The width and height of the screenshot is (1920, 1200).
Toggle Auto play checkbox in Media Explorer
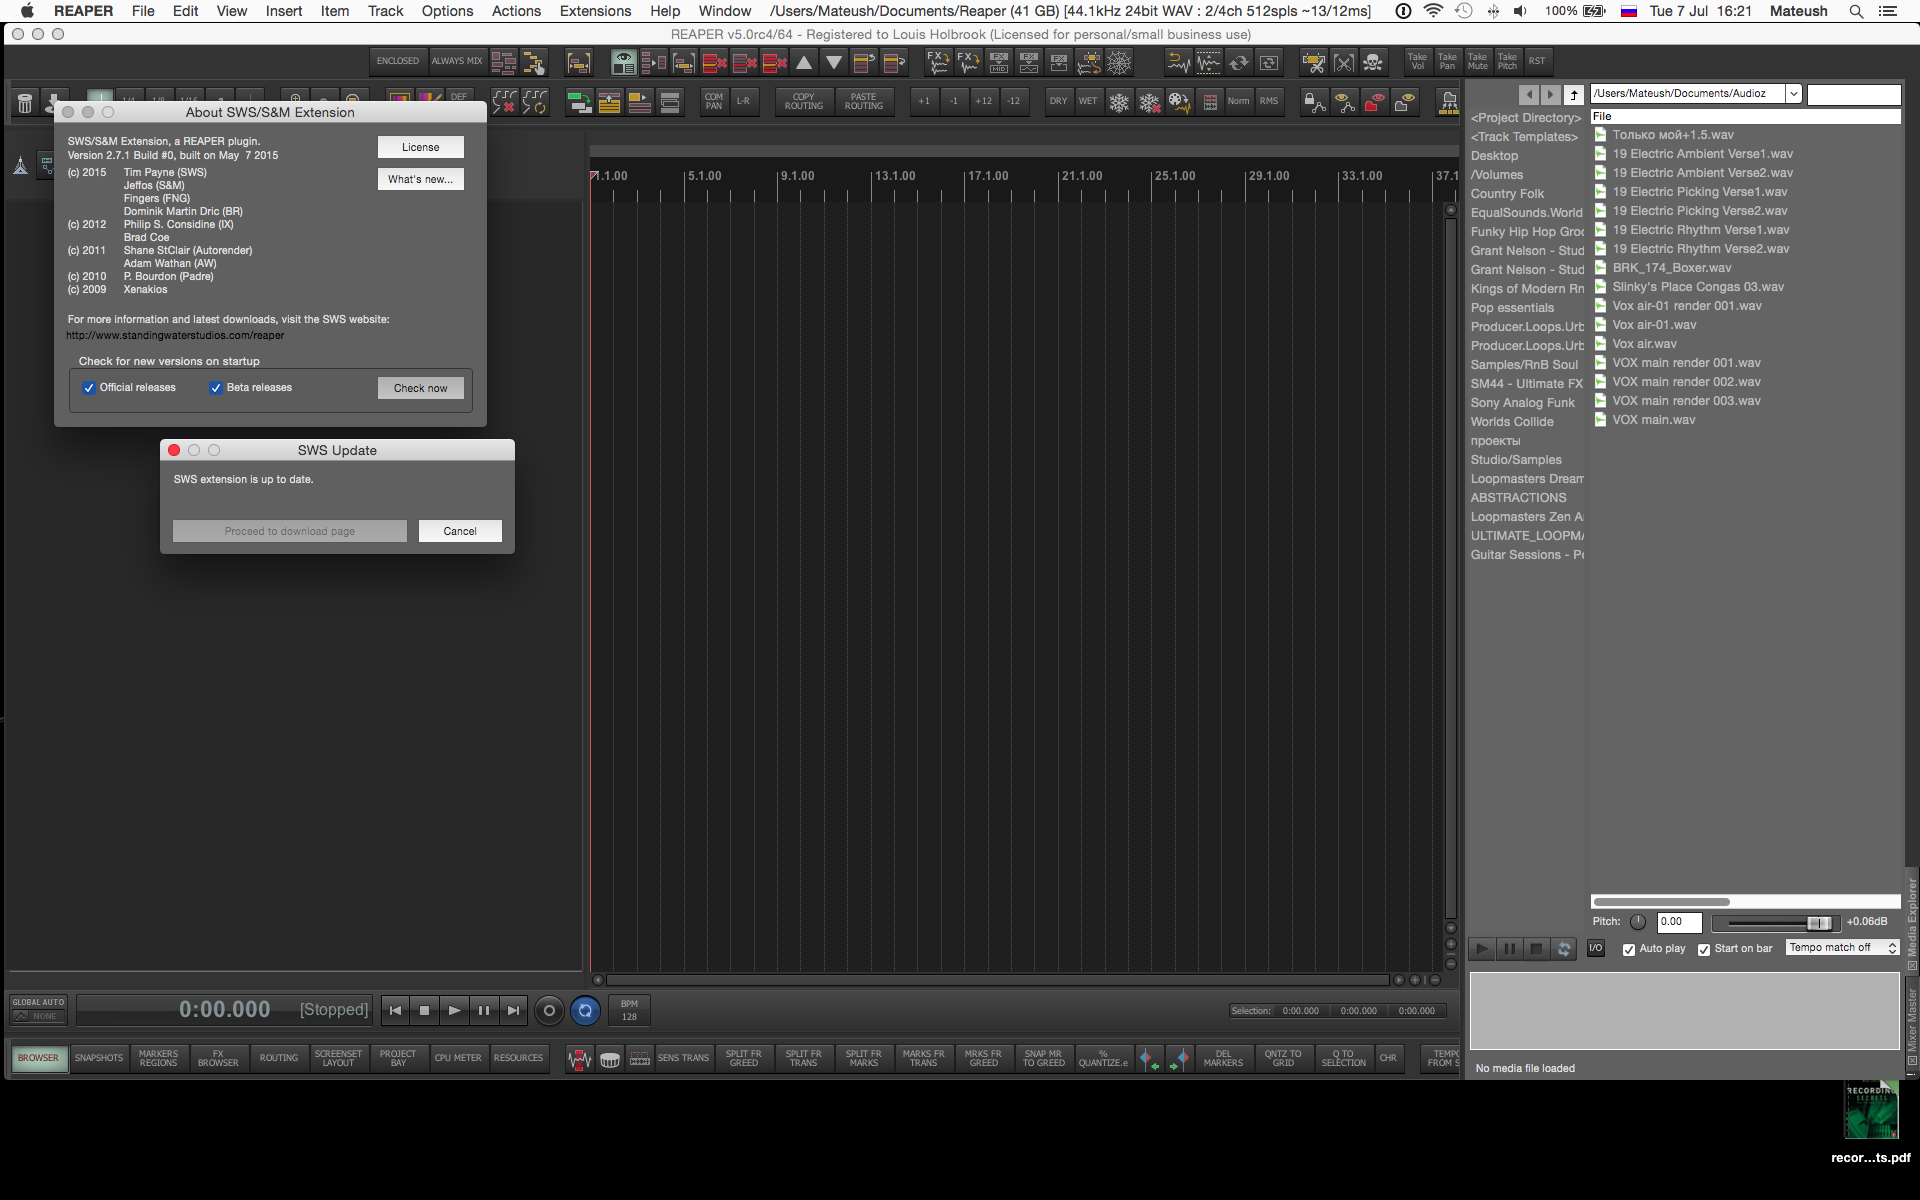(1629, 949)
